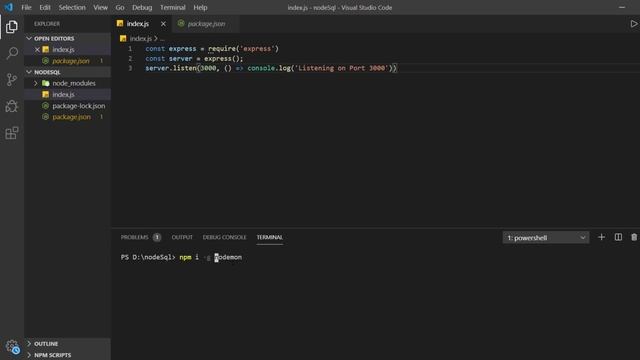This screenshot has width=640, height=360.
Task: Kill the terminal with trash icon
Action: pyautogui.click(x=634, y=237)
